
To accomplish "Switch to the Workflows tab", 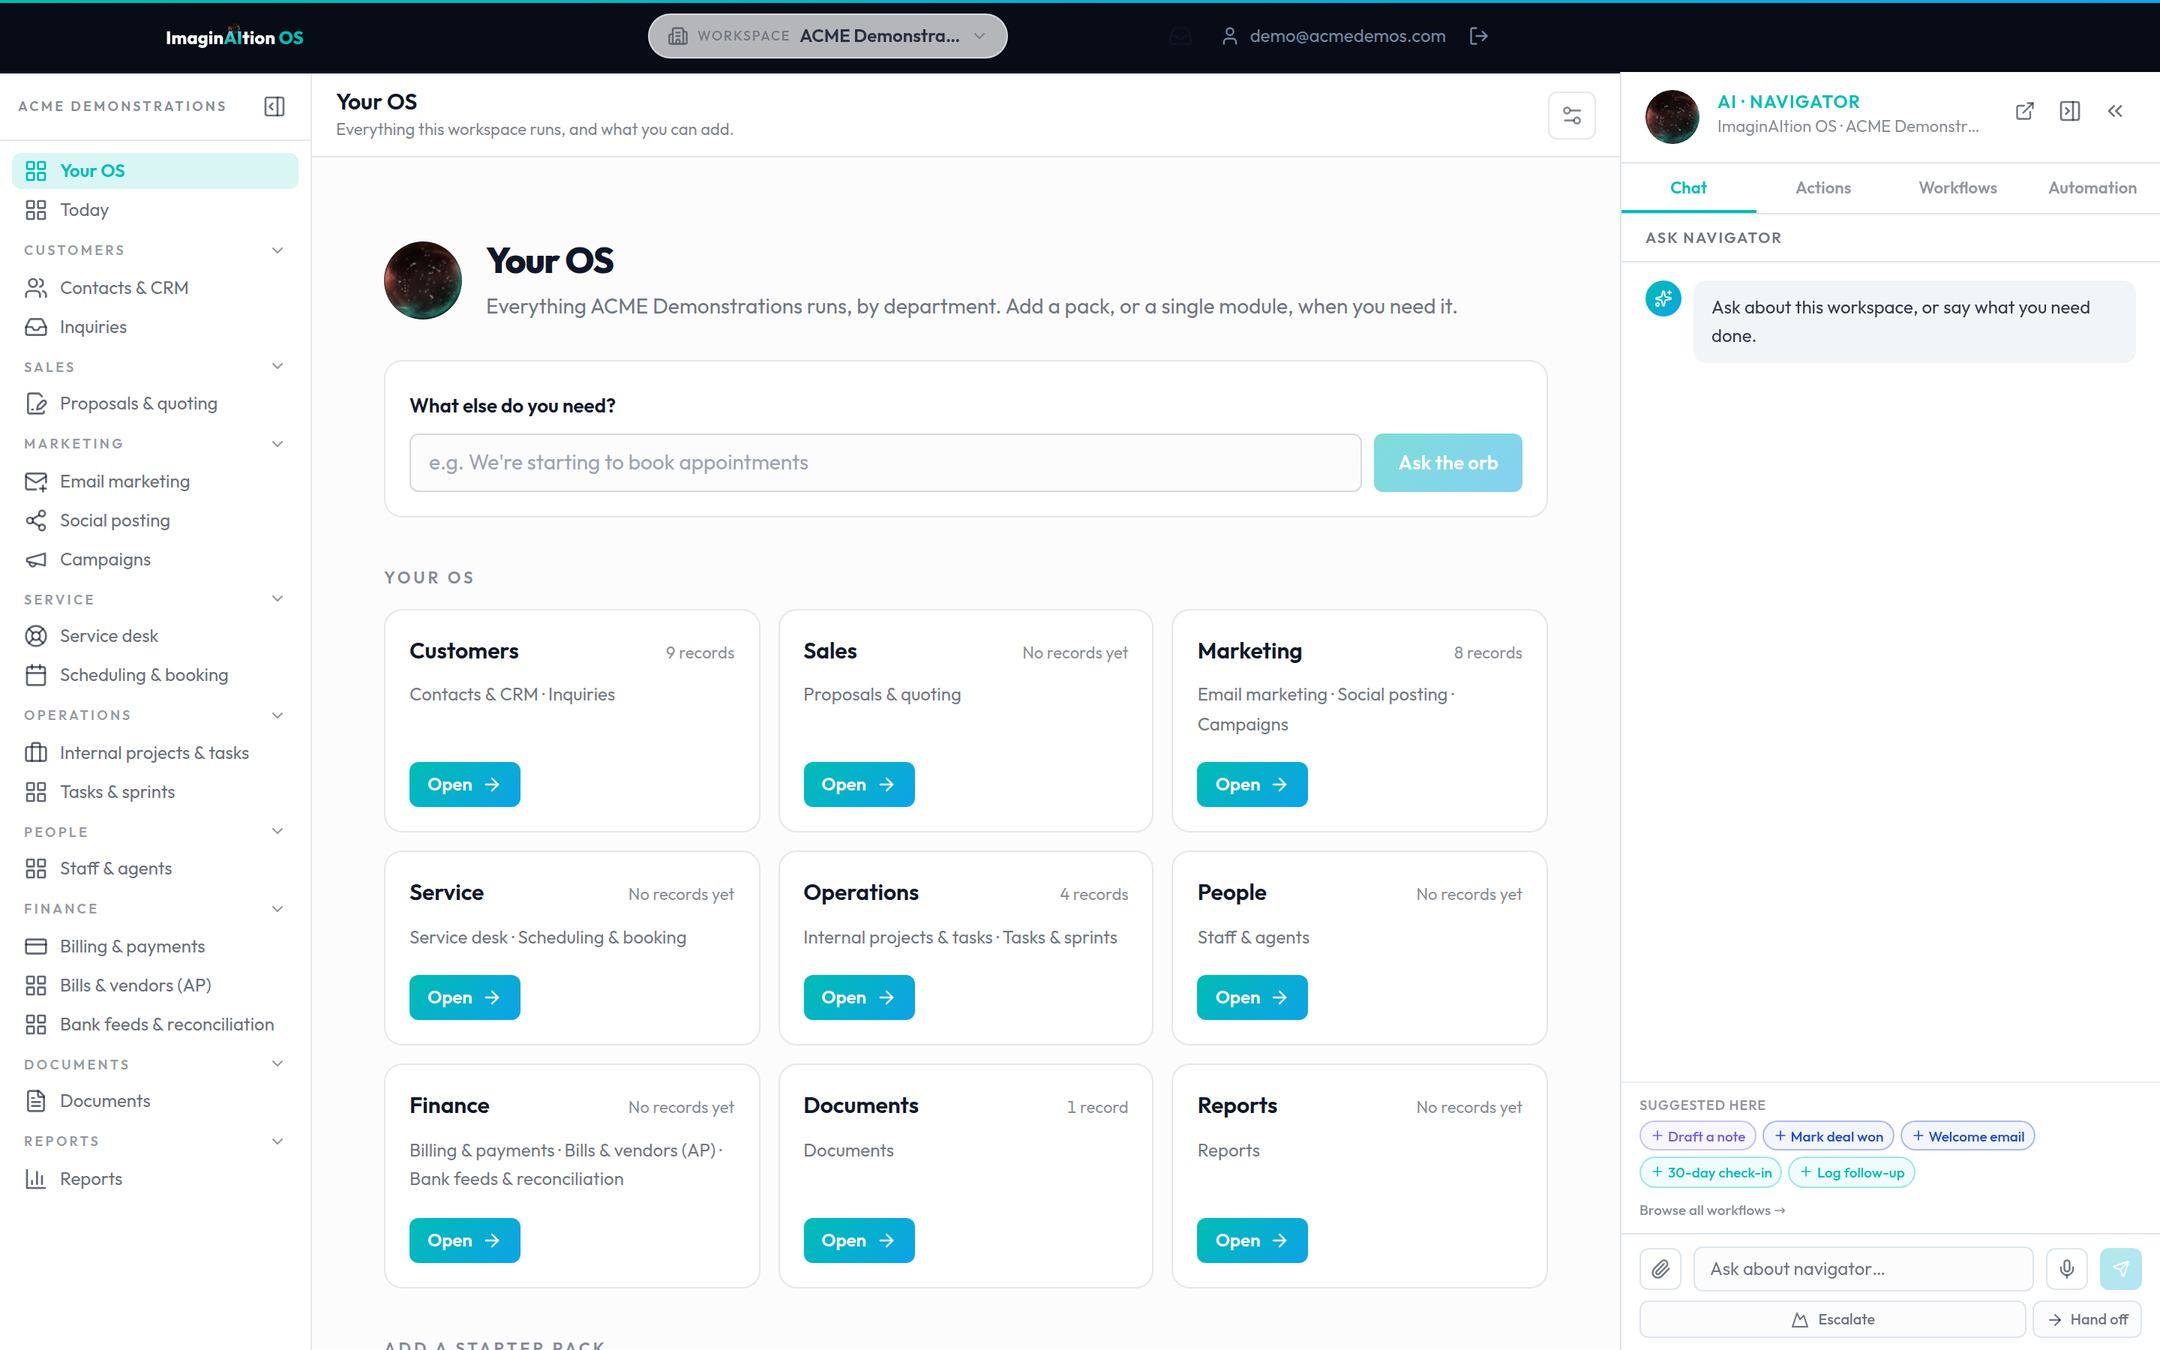I will pos(1957,188).
